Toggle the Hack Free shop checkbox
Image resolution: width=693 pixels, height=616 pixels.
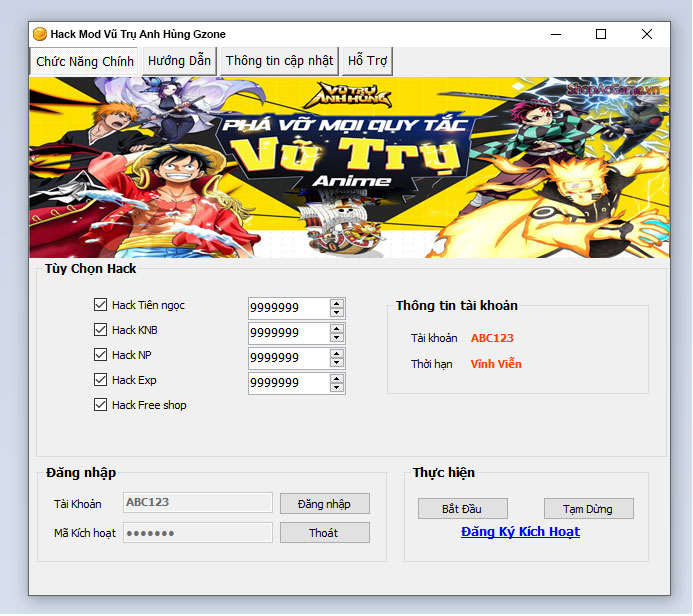pyautogui.click(x=100, y=404)
